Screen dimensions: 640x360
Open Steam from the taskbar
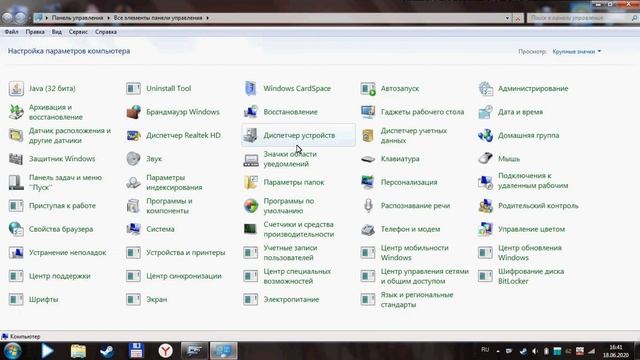[x=107, y=351]
